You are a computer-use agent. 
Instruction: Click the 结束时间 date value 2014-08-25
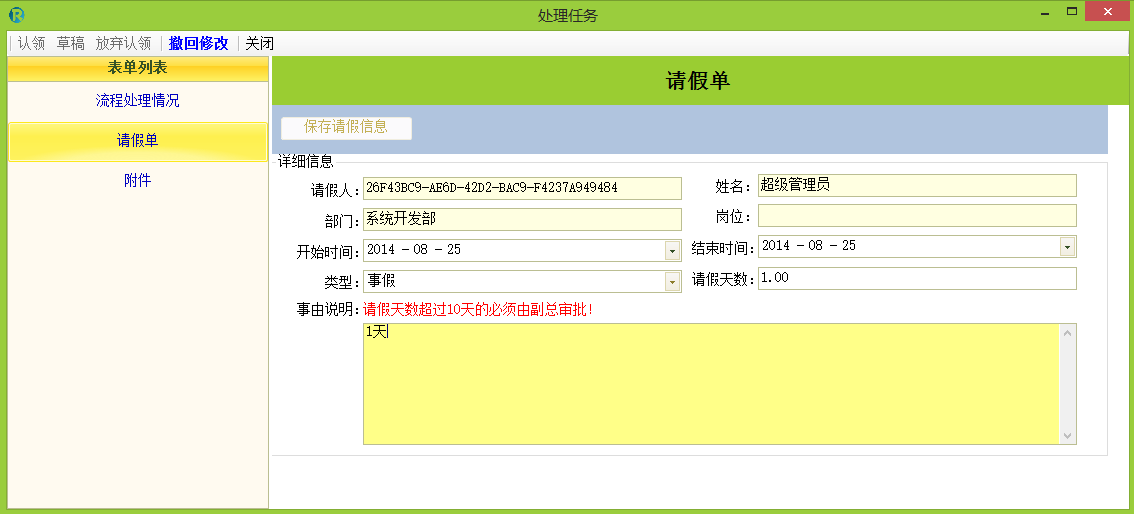click(809, 246)
